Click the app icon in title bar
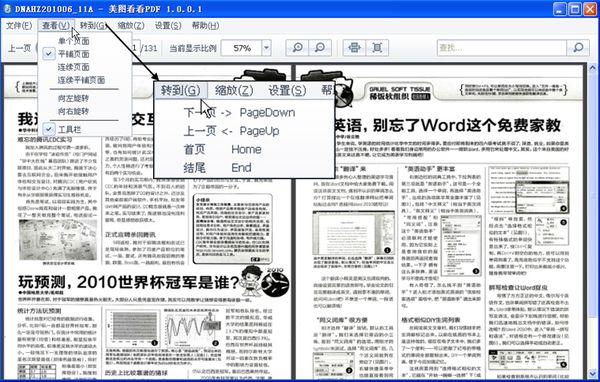Image resolution: width=600 pixels, height=382 pixels. click(x=7, y=8)
